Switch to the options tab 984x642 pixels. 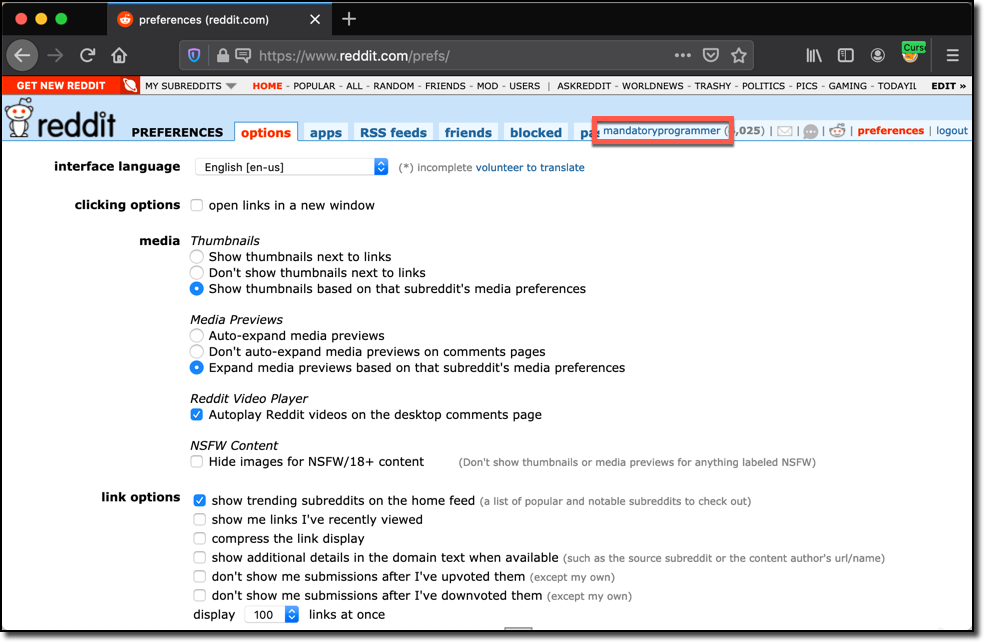pos(266,132)
